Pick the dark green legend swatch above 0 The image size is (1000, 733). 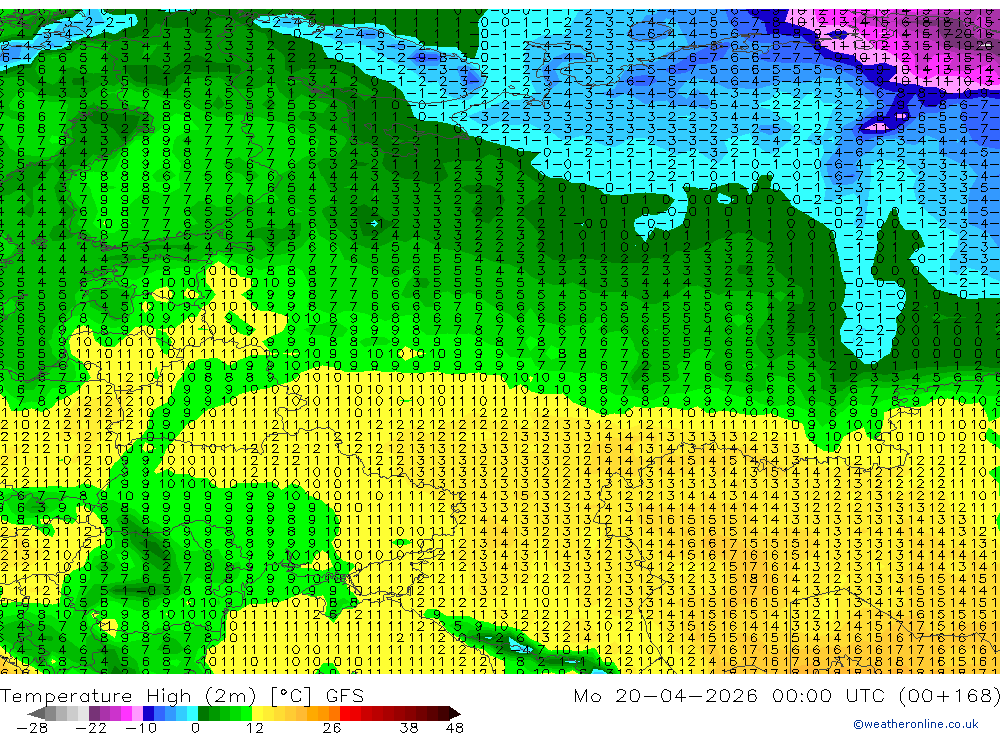pos(203,713)
